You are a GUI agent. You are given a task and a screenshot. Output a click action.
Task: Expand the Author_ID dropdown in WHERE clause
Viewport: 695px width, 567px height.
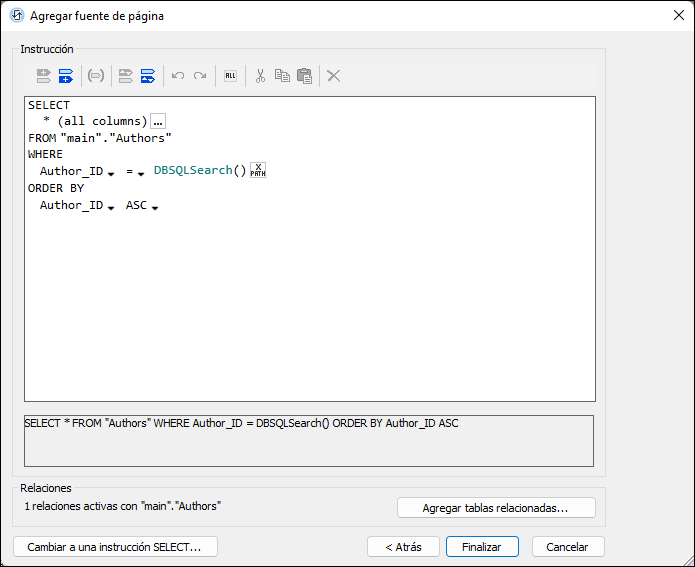tap(111, 173)
